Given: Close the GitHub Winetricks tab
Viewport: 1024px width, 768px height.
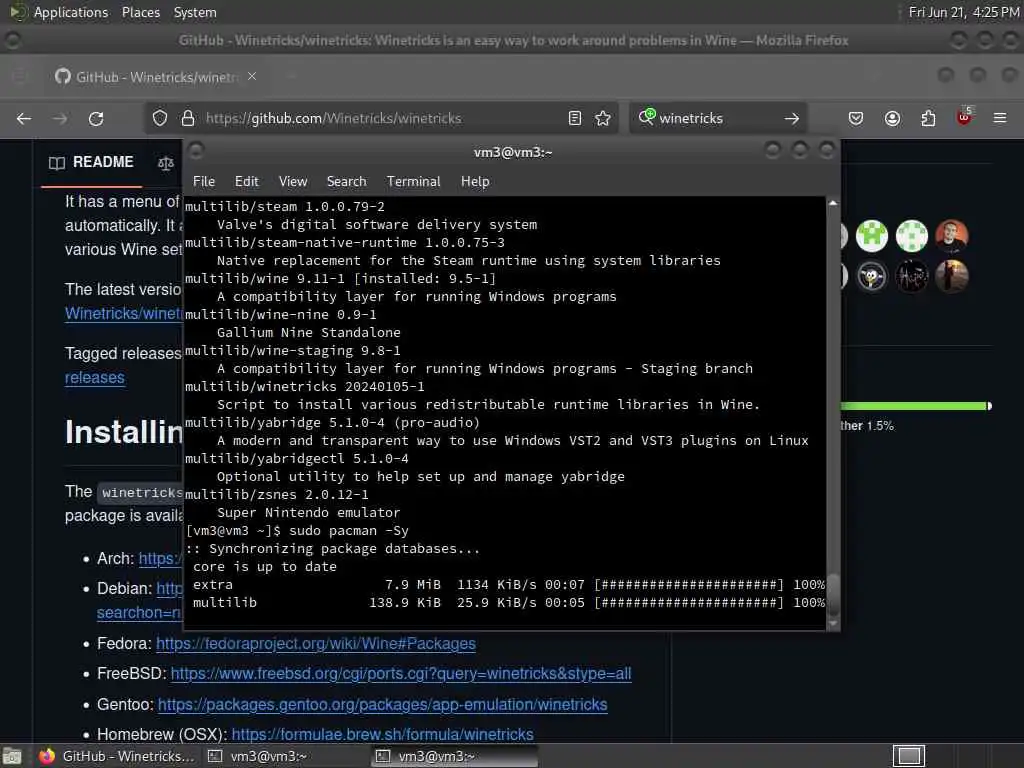Looking at the screenshot, I should pyautogui.click(x=252, y=76).
